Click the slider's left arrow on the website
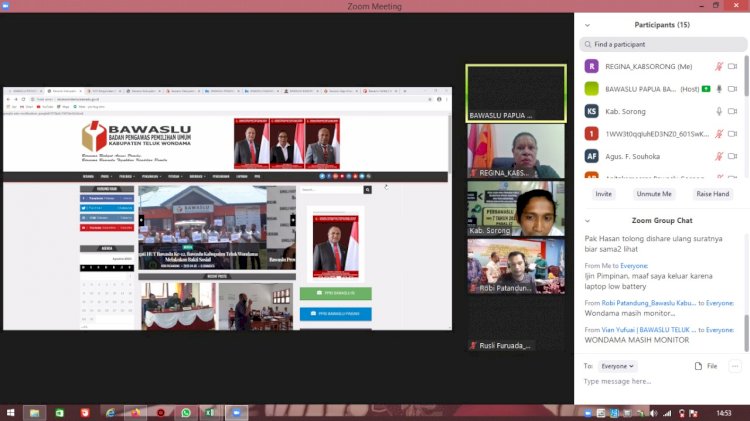 tap(141, 220)
